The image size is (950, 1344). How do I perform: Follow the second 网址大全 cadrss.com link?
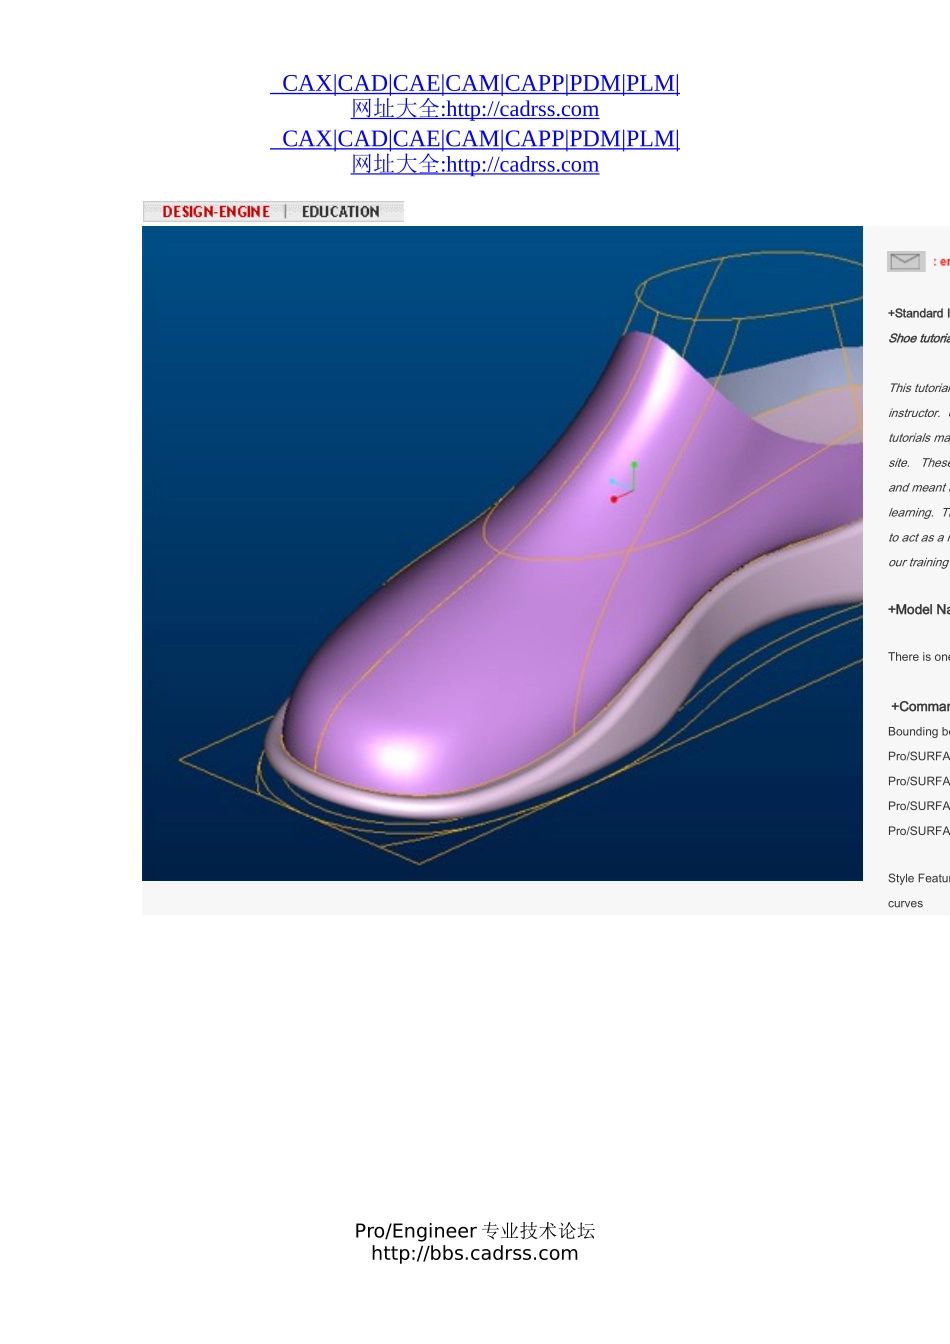pos(475,165)
